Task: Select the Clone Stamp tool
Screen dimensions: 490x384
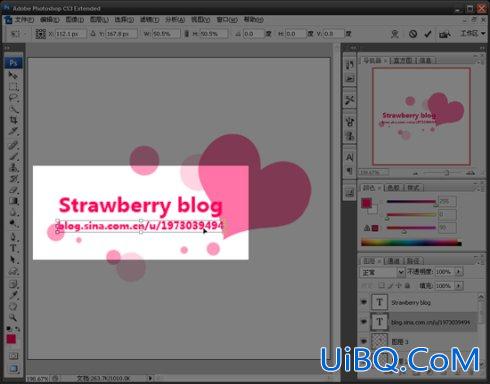Action: click(x=13, y=167)
